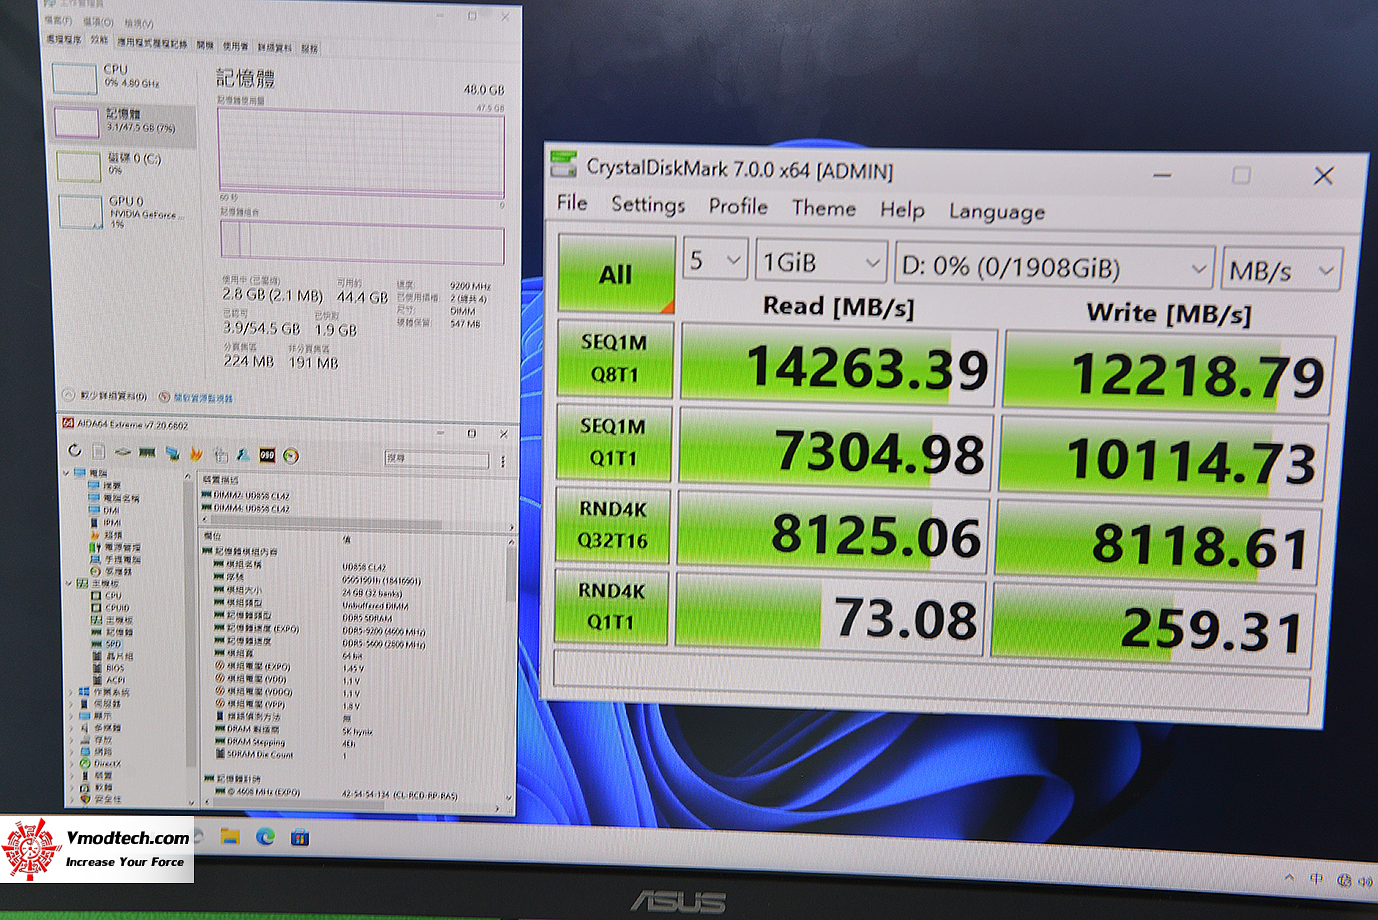Open the Settings menu in CrystalDiskMark
This screenshot has width=1378, height=920.
click(648, 205)
